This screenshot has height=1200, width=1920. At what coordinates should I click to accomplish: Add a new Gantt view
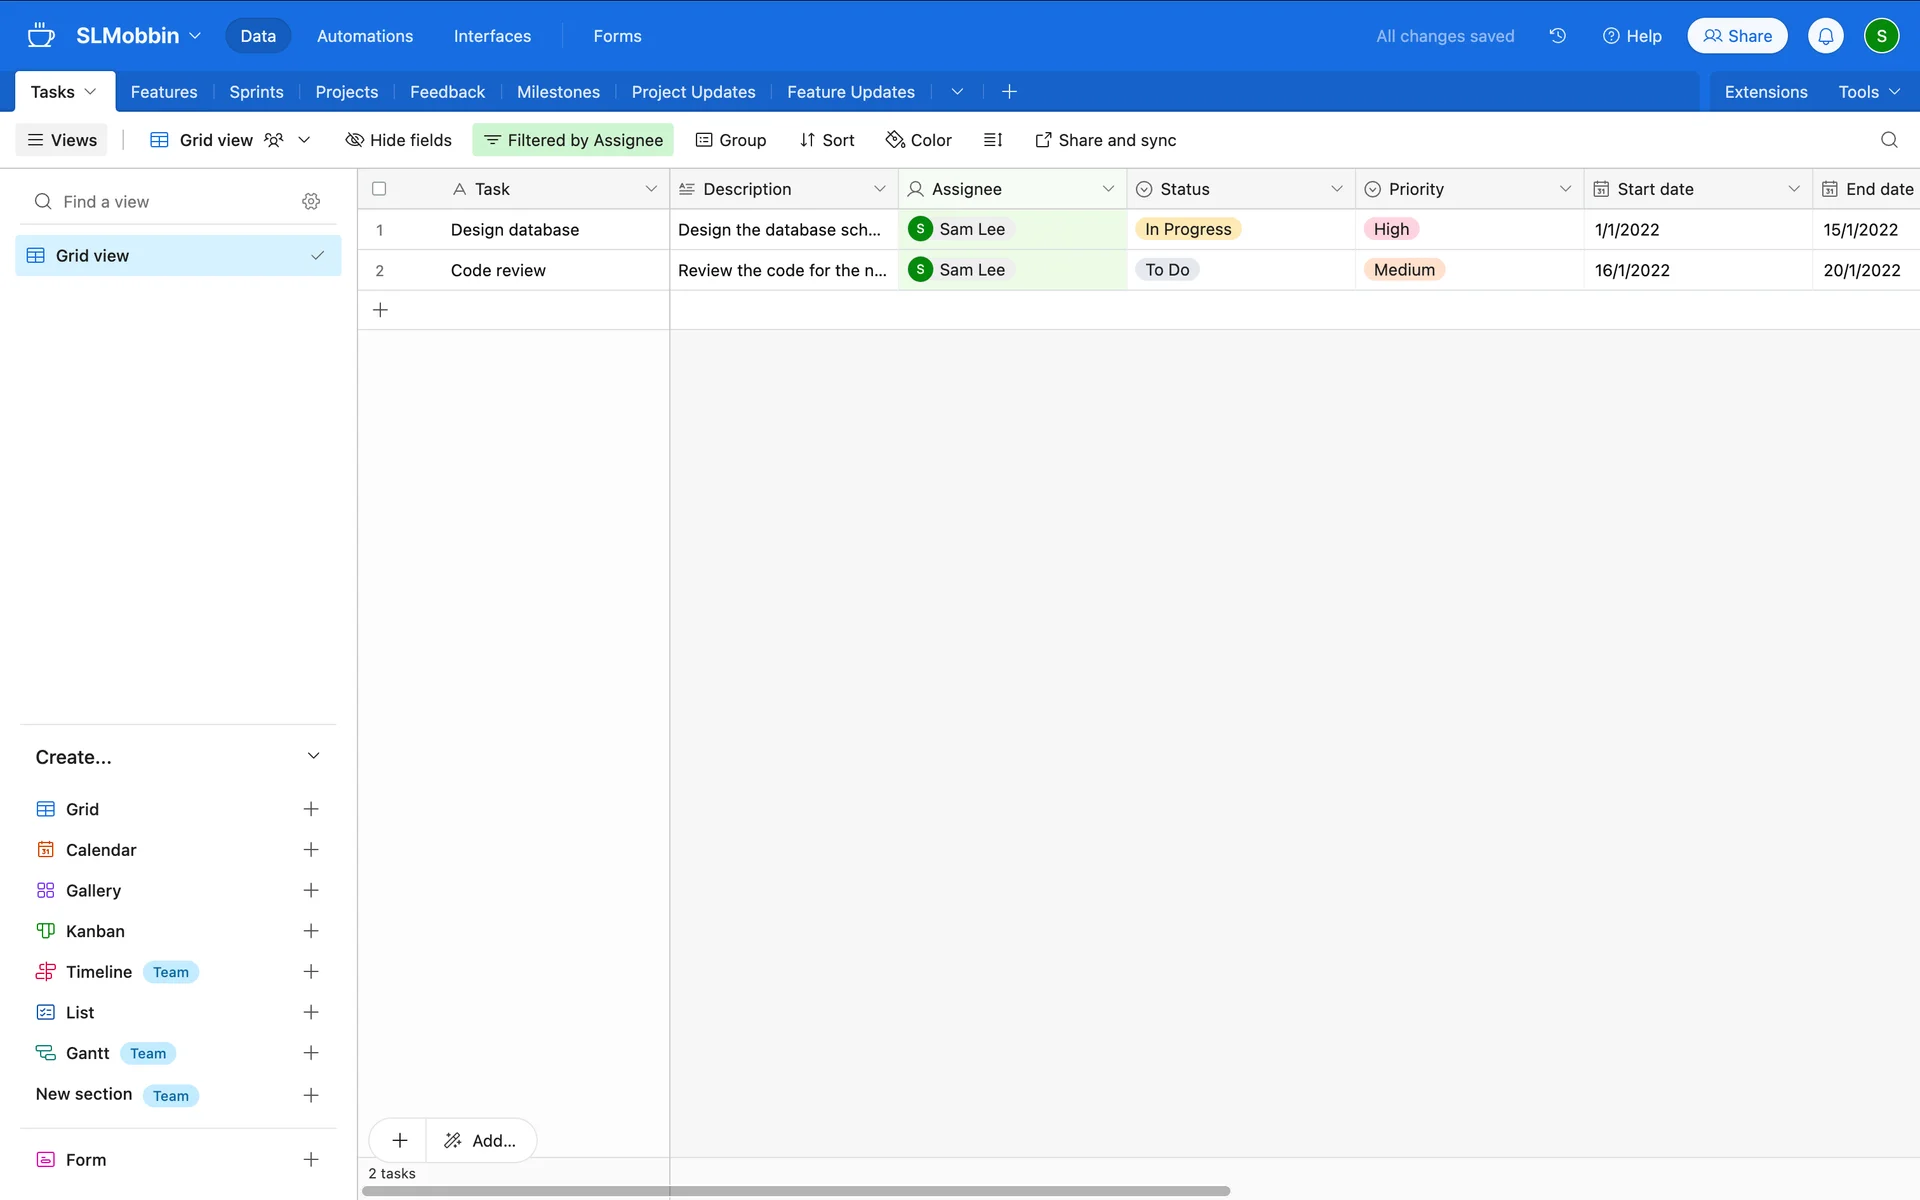coord(311,1053)
